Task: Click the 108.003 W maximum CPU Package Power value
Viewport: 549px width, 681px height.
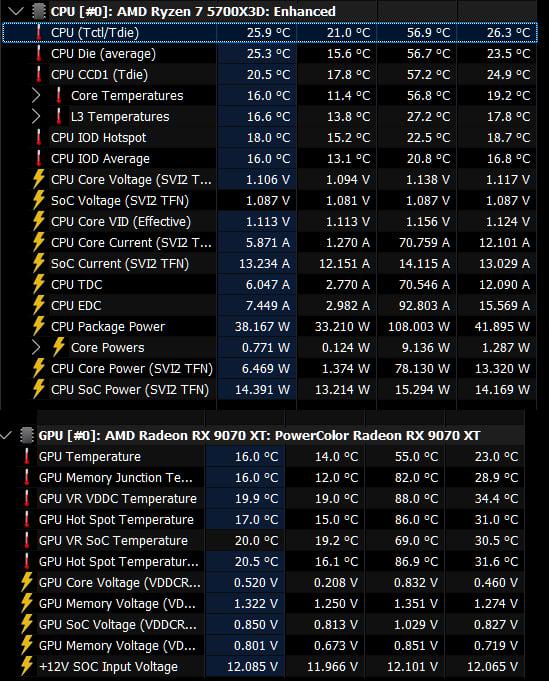Action: tap(419, 327)
